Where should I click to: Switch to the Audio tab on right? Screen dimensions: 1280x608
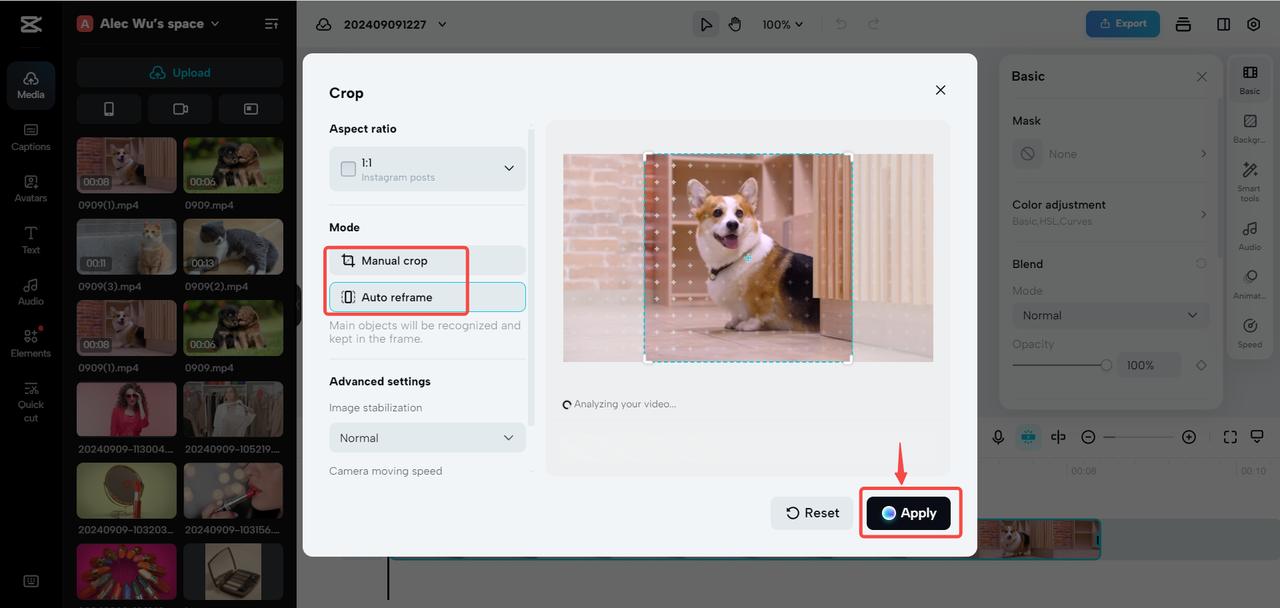[1250, 236]
